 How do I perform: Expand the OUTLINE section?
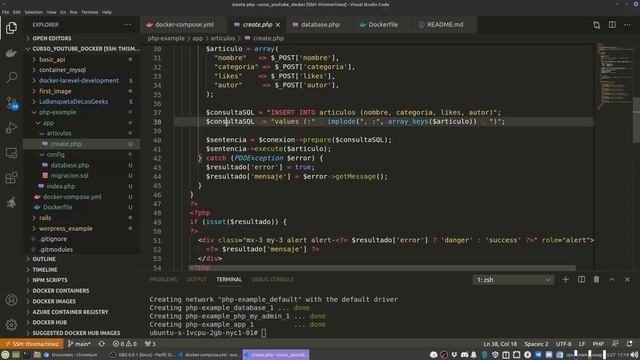click(x=82, y=259)
